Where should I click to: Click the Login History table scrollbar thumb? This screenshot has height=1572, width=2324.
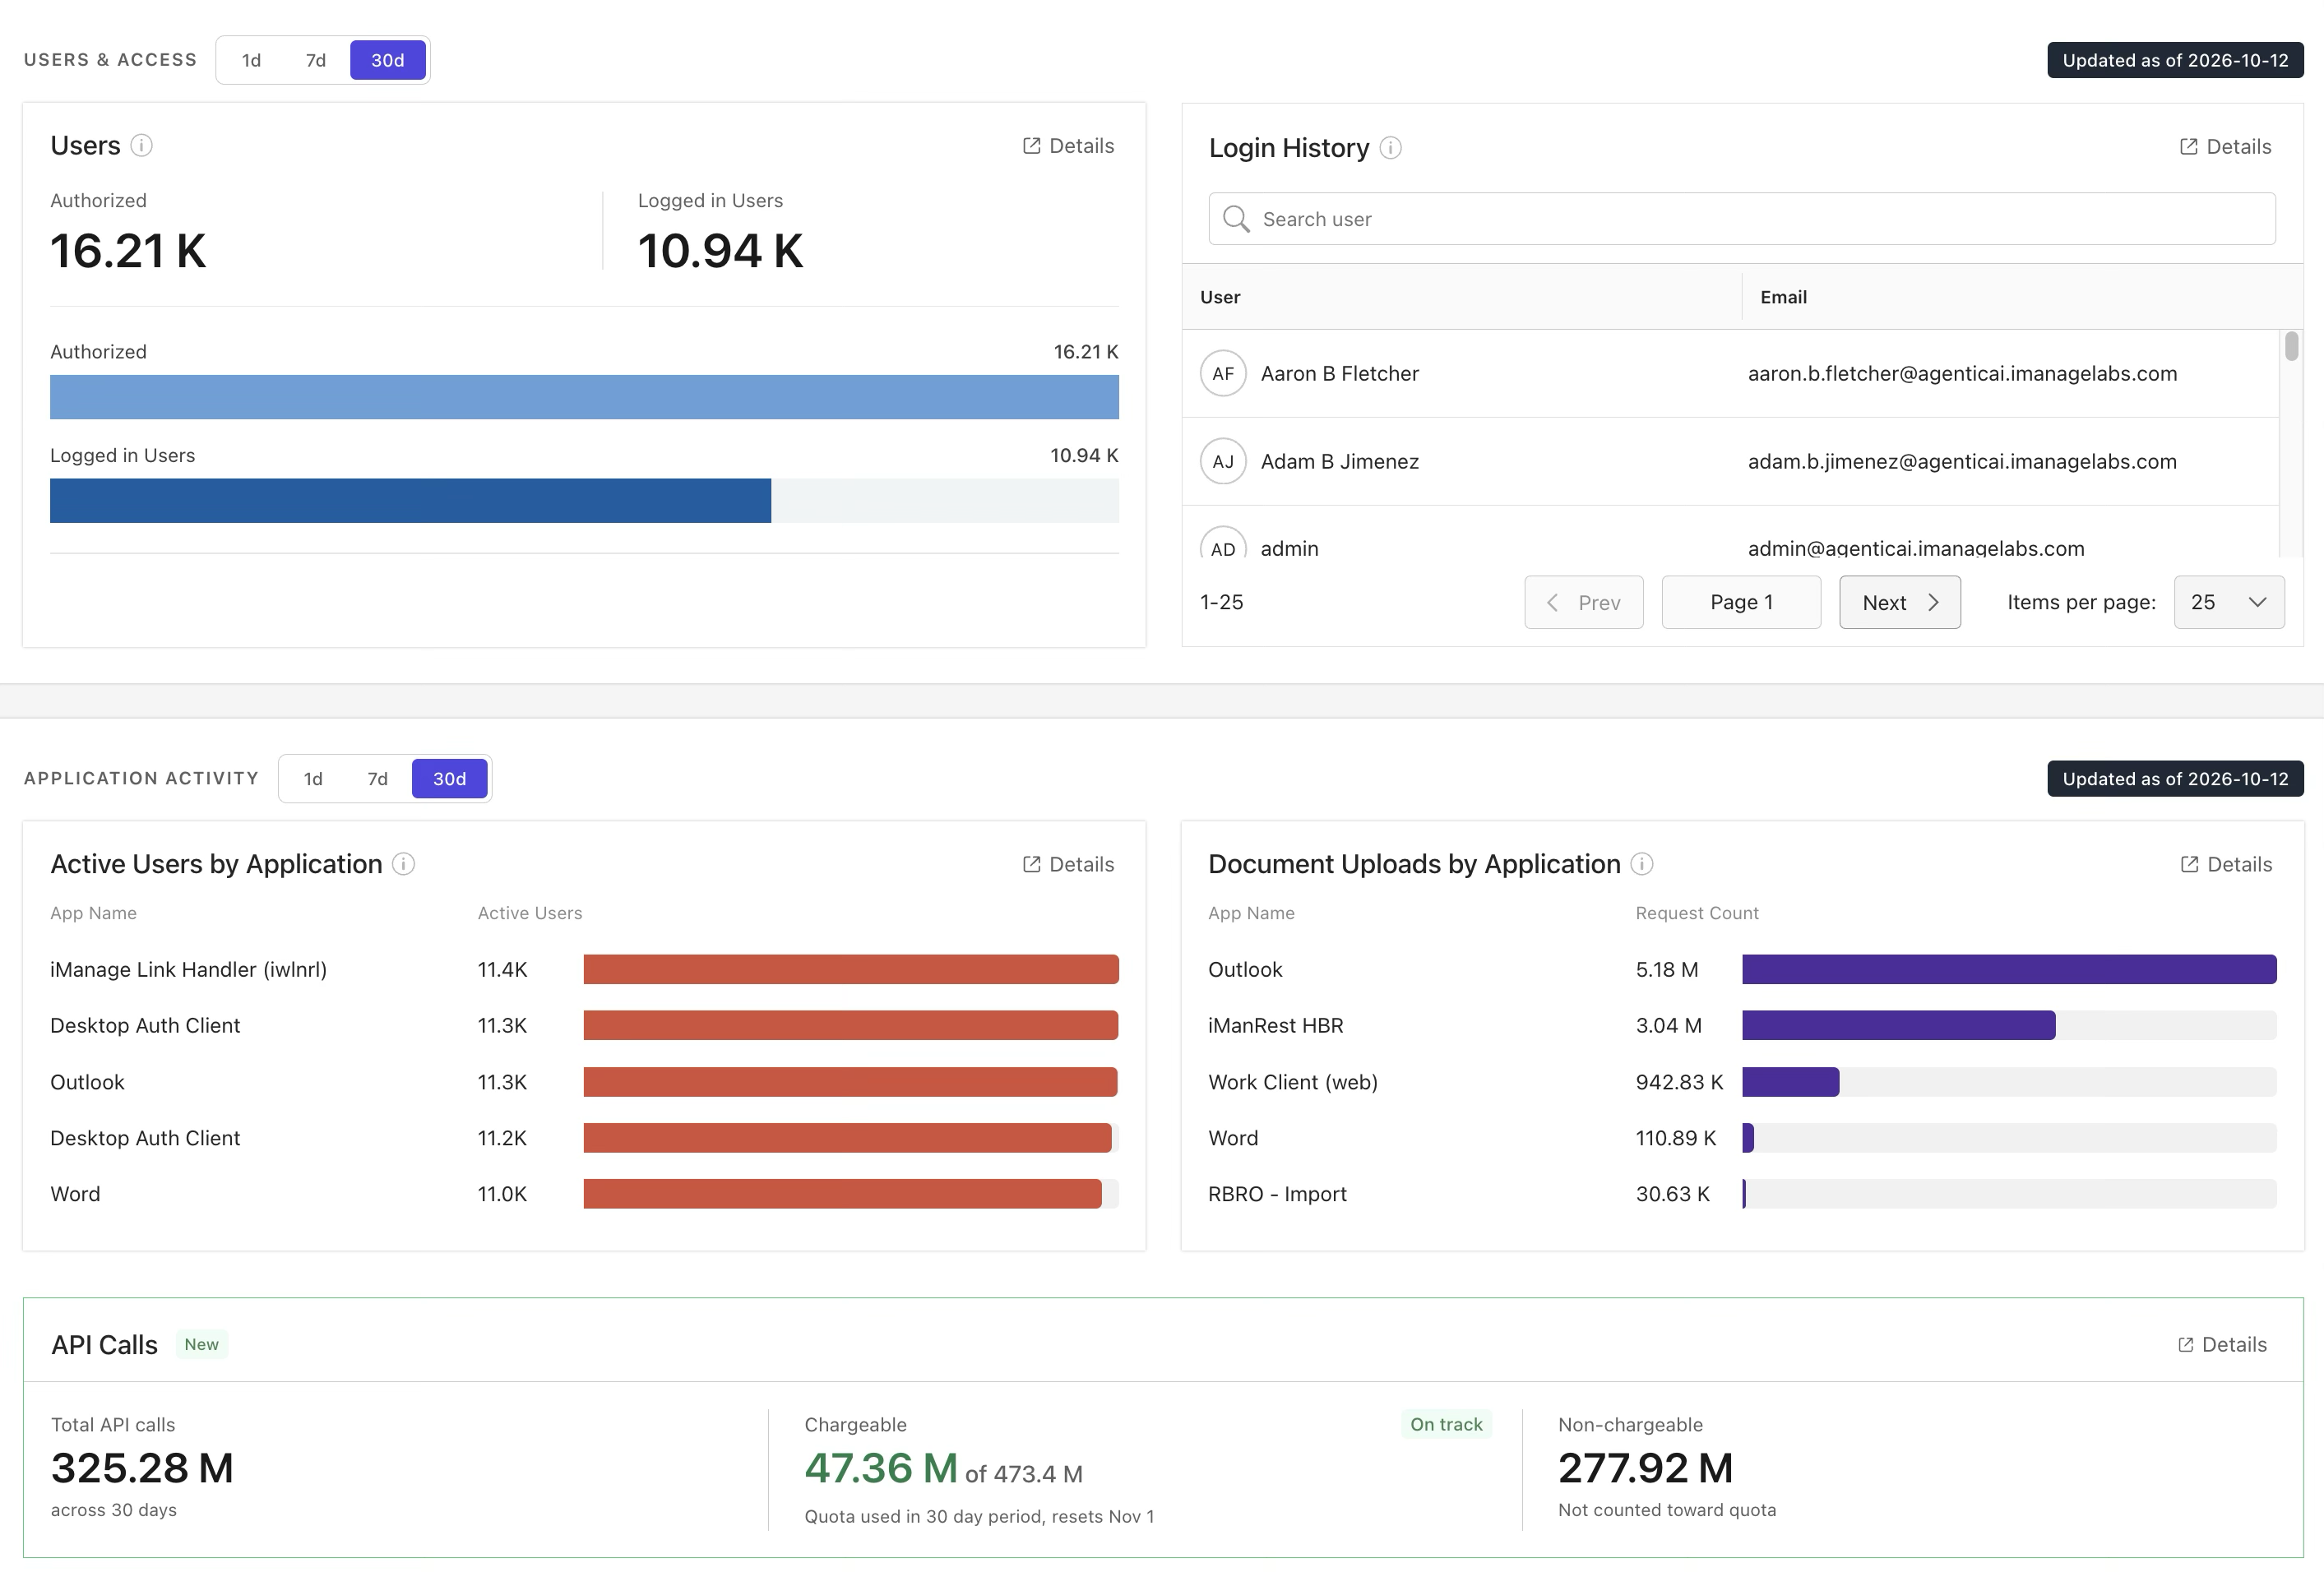[2291, 346]
